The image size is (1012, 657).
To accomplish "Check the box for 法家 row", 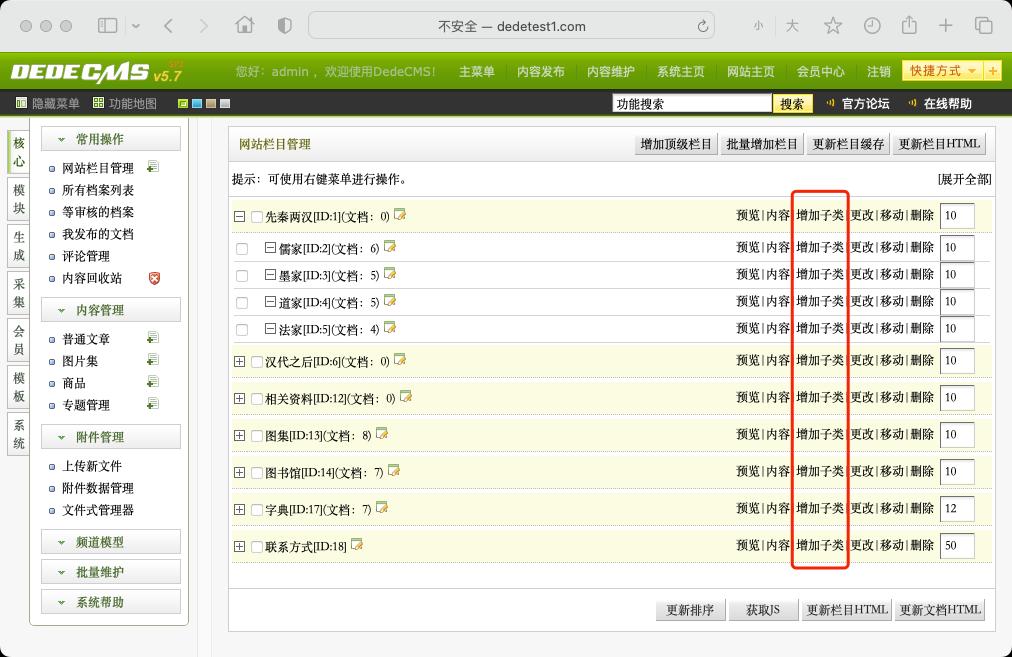I will (242, 330).
